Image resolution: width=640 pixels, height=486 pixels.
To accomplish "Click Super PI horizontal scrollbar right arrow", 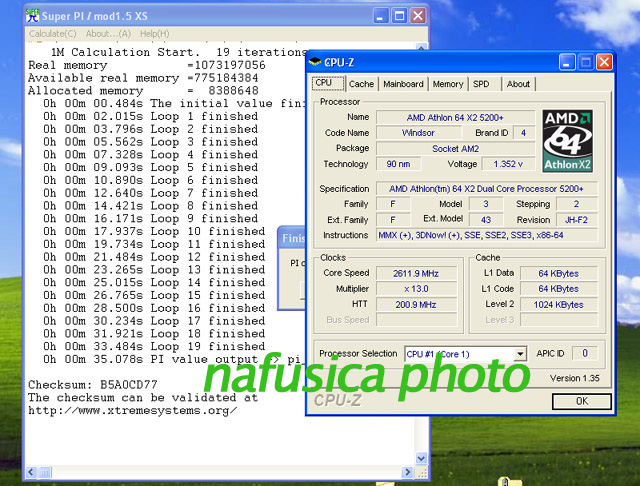I will click(407, 473).
